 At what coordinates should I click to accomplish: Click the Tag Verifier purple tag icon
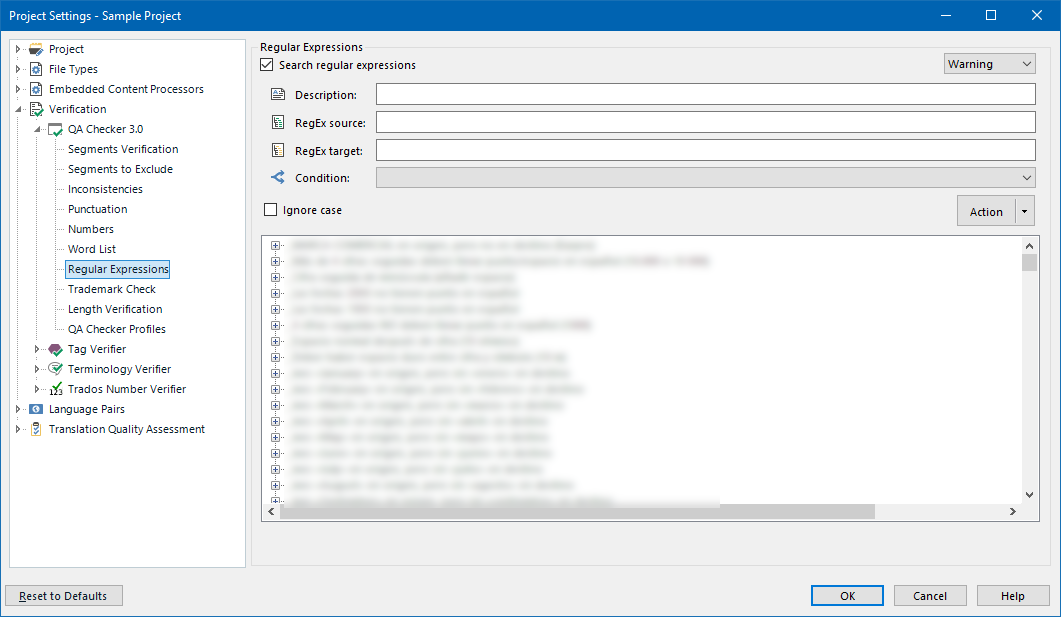click(x=56, y=348)
